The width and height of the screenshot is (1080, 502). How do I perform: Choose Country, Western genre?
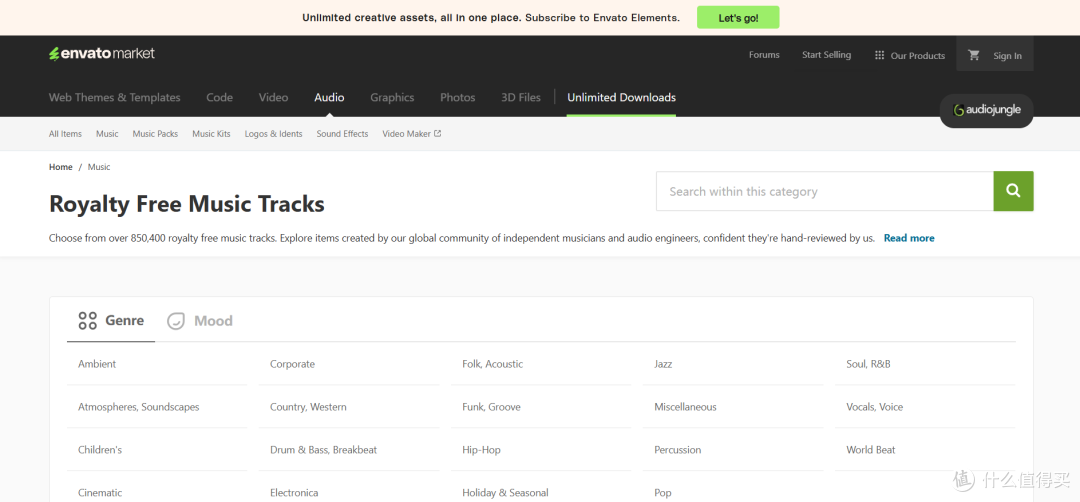[x=308, y=407]
